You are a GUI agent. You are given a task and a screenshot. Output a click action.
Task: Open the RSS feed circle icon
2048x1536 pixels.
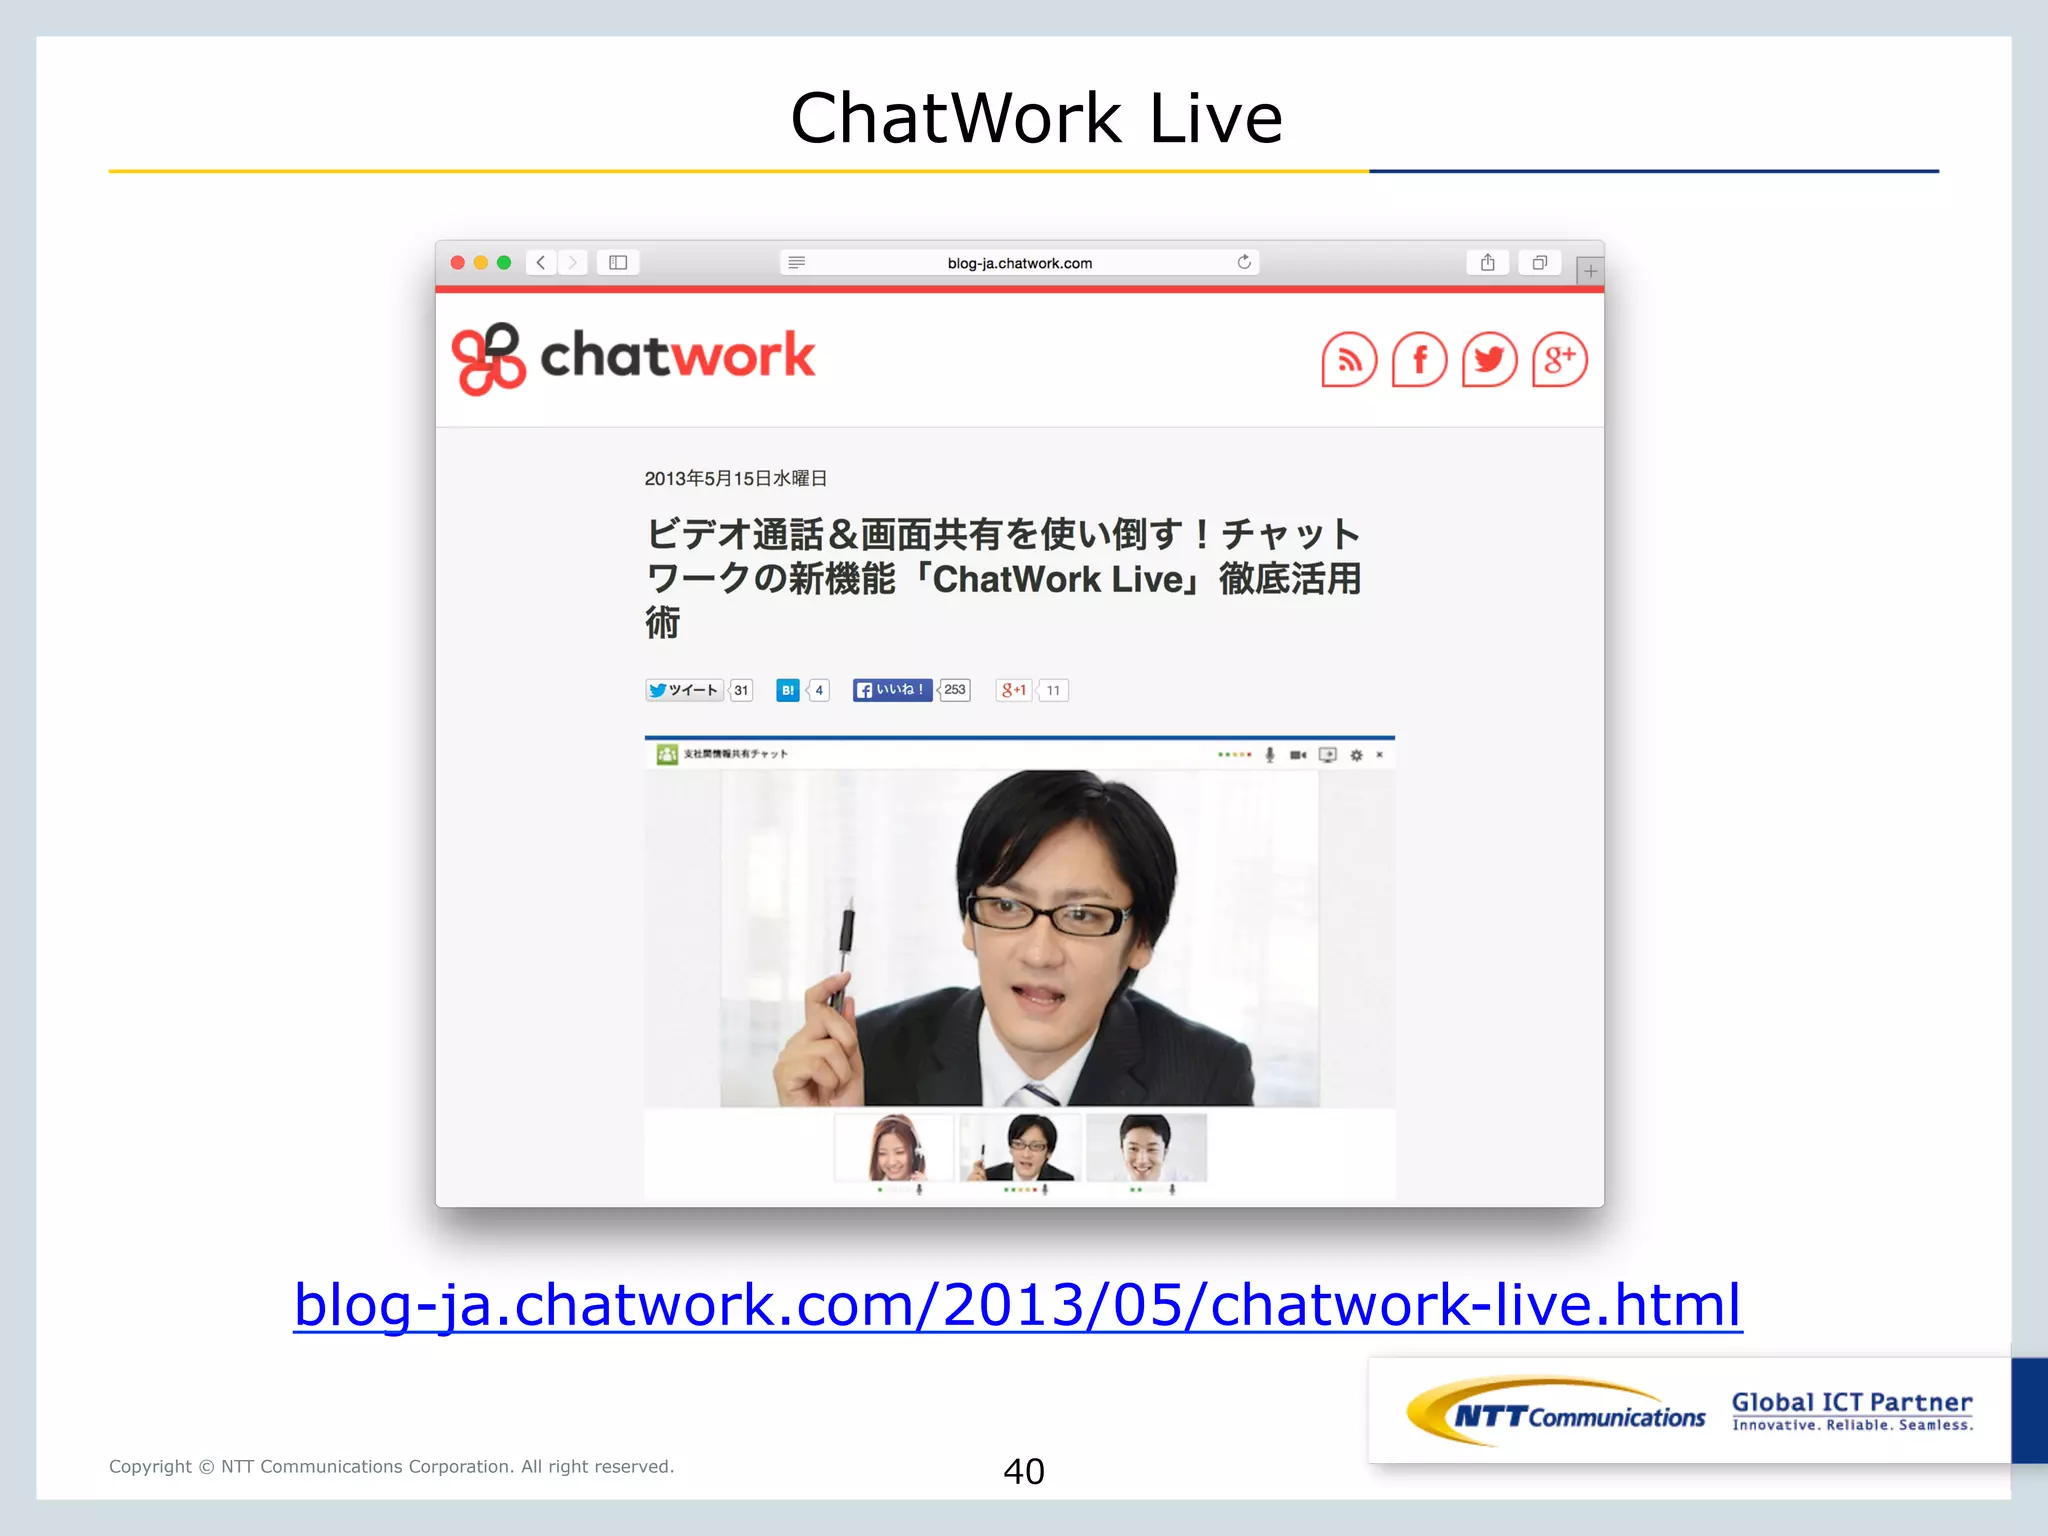pyautogui.click(x=1349, y=359)
